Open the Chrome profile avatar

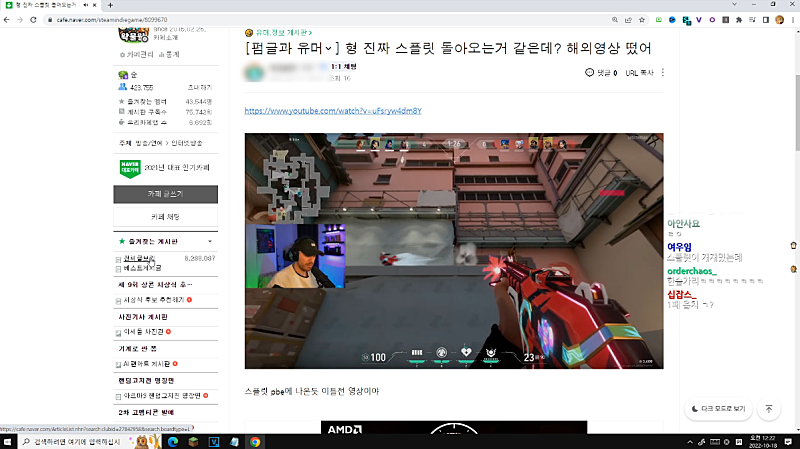[x=779, y=20]
